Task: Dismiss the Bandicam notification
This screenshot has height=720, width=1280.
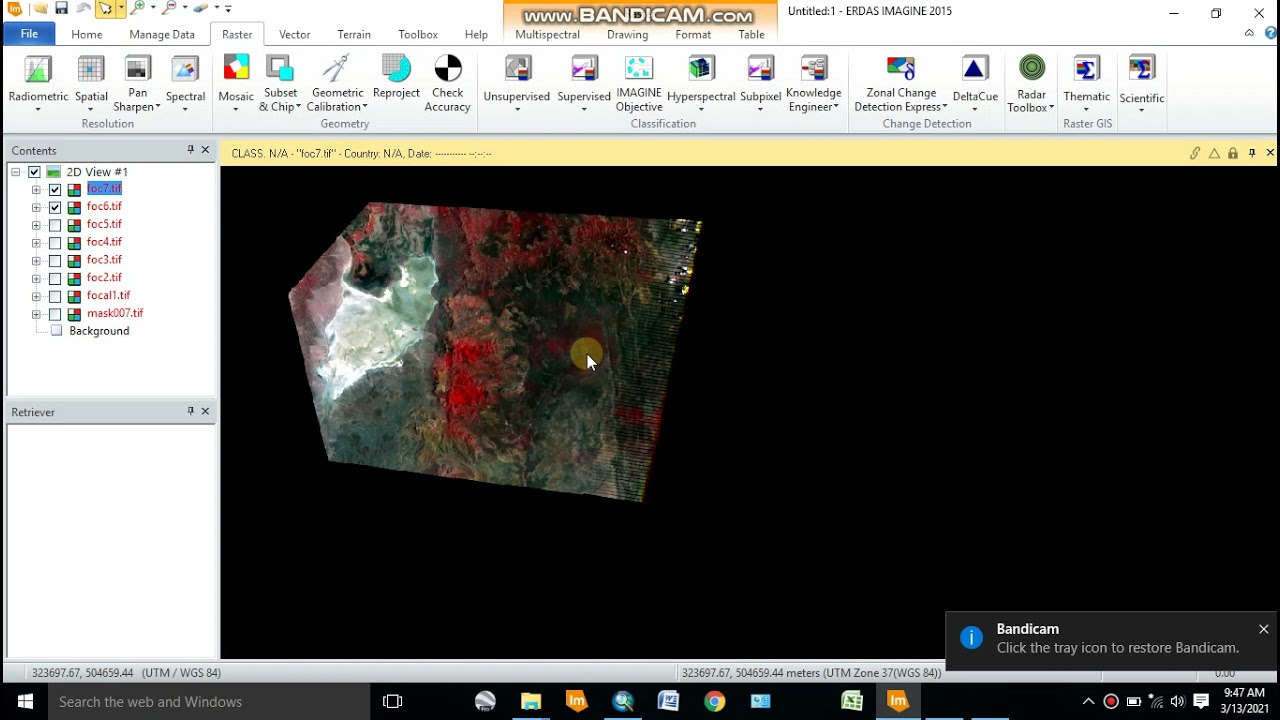Action: [1264, 629]
